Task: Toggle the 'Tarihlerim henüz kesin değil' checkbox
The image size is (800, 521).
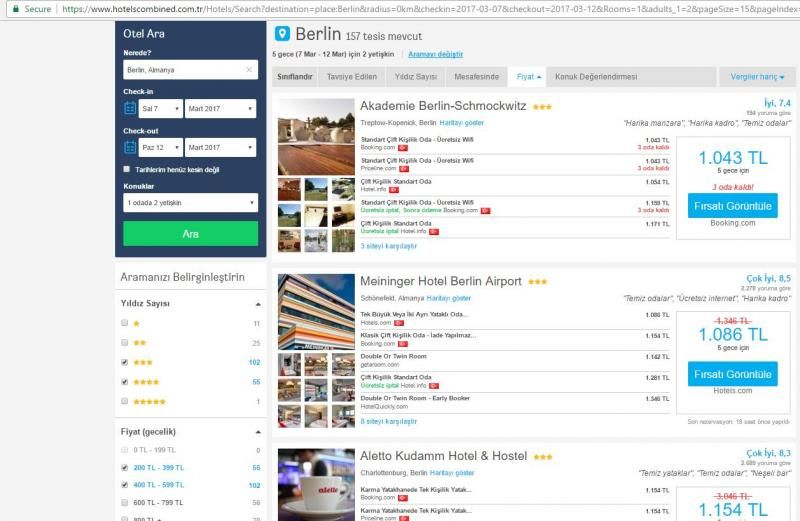Action: [127, 170]
